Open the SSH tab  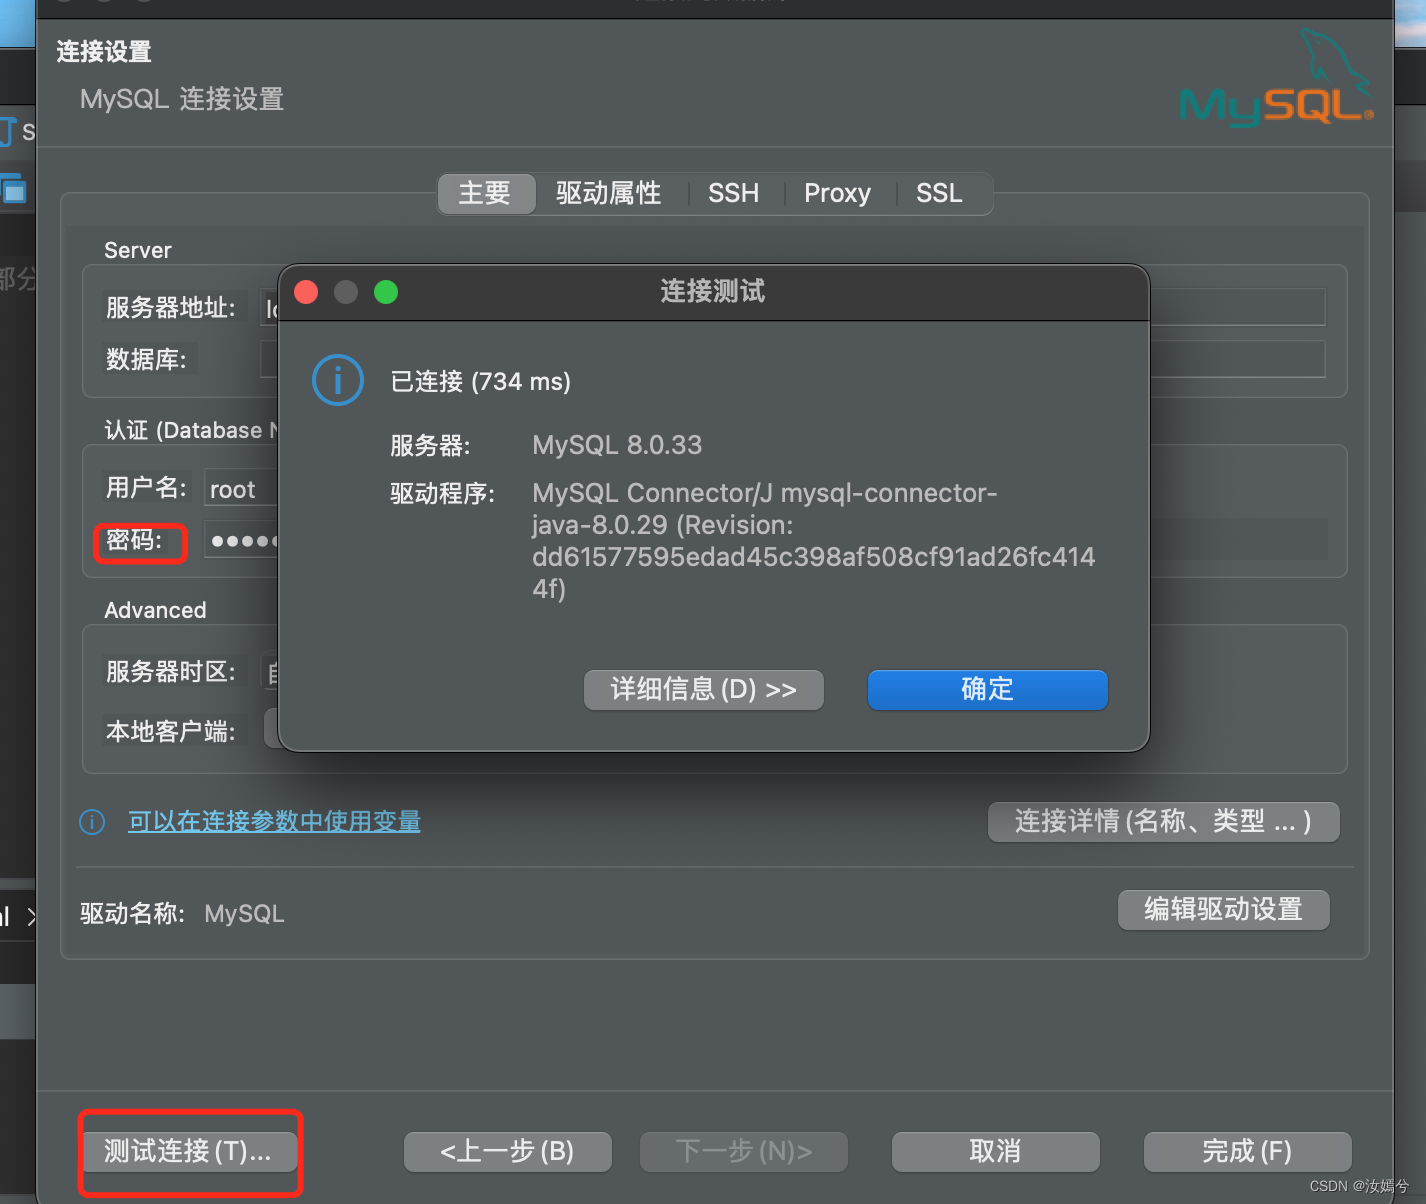click(x=733, y=193)
